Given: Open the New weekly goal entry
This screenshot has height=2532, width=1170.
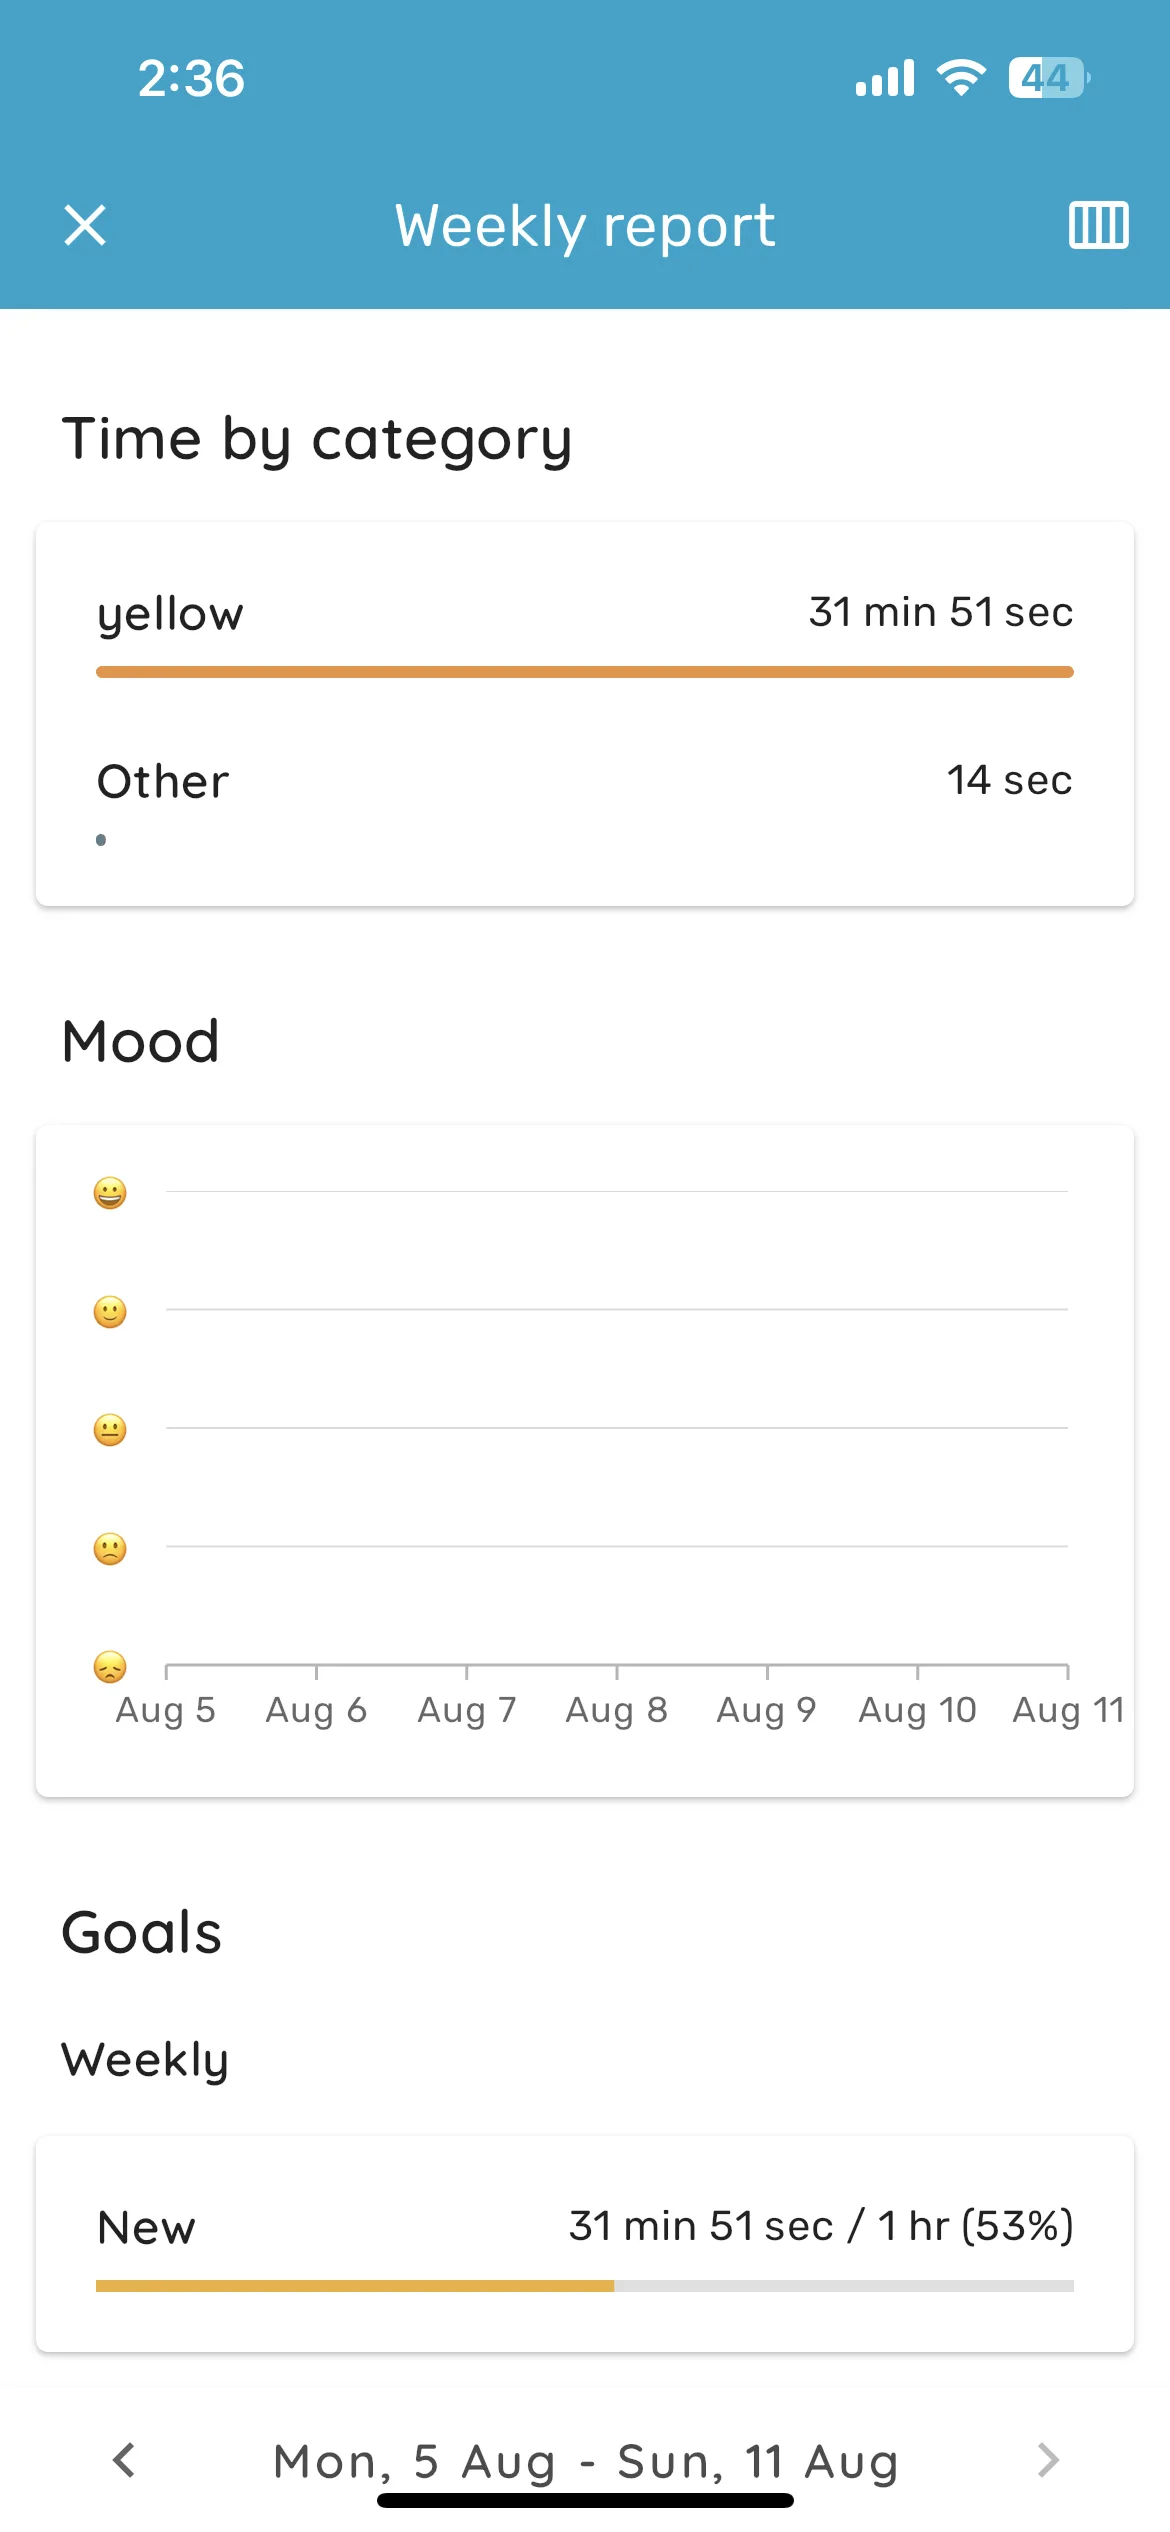Looking at the screenshot, I should (585, 2244).
